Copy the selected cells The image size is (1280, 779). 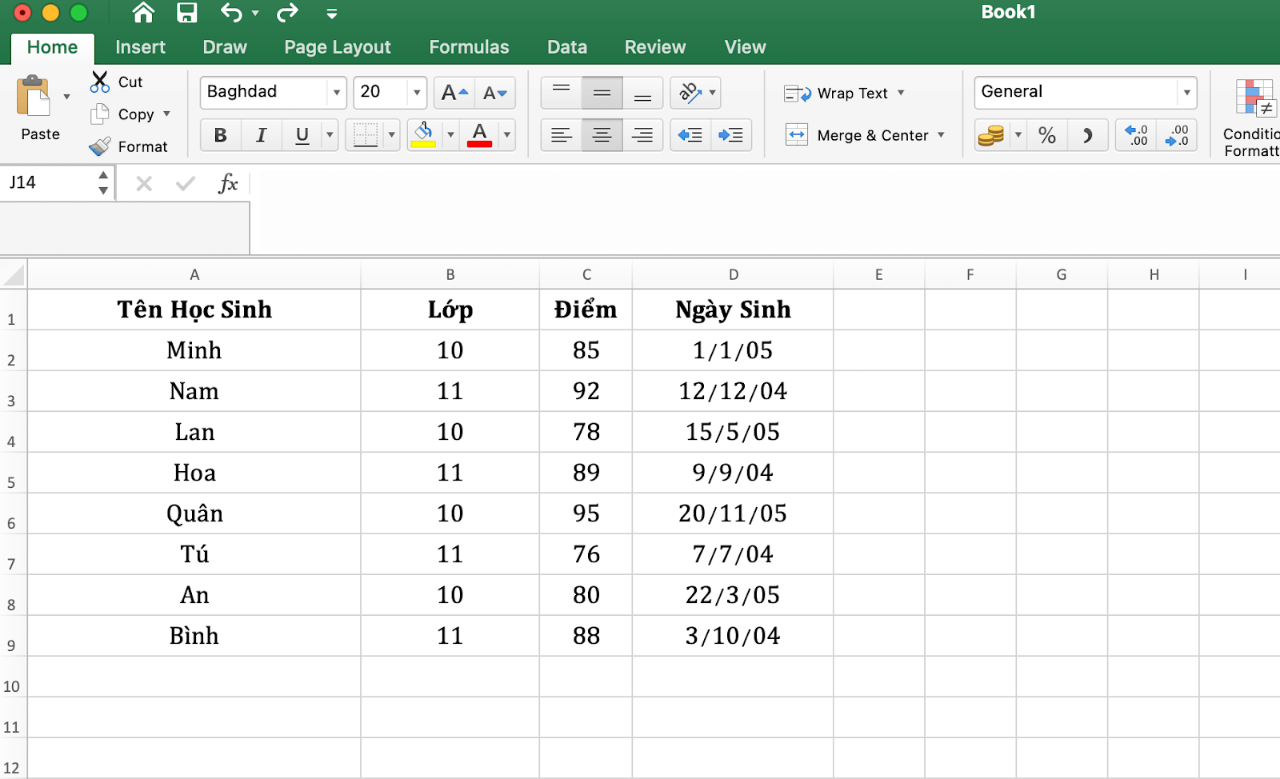(x=124, y=114)
